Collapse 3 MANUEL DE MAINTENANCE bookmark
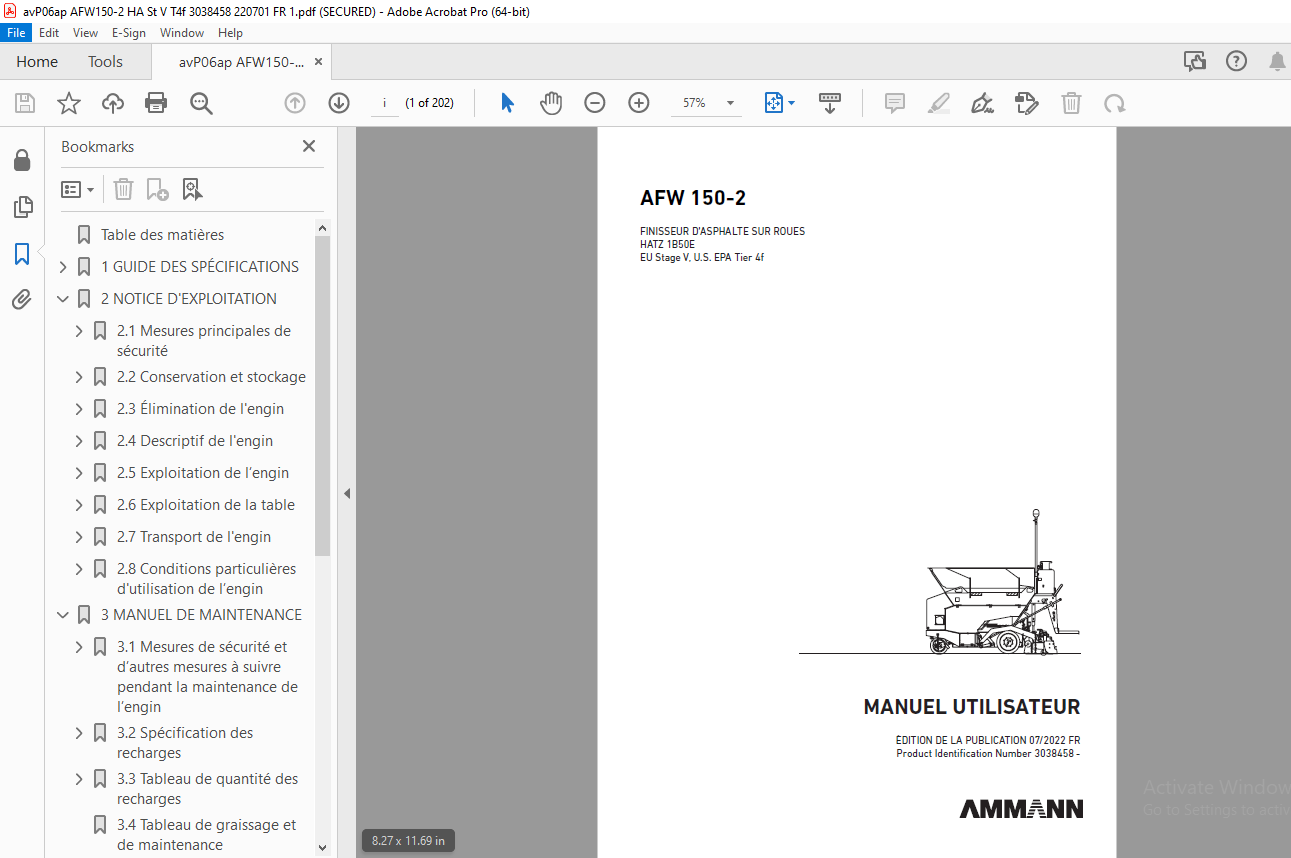 pos(63,615)
